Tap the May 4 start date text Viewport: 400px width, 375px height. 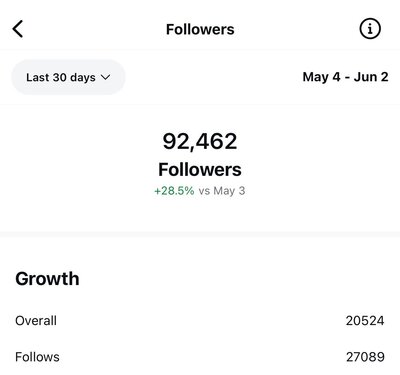tap(321, 77)
